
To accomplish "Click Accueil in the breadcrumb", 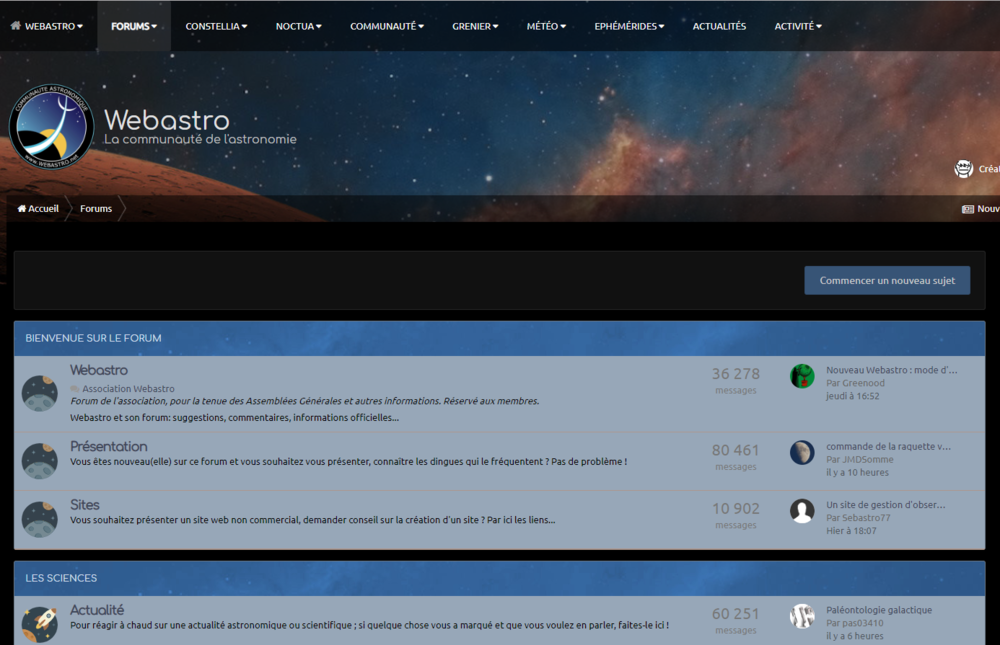I will coord(43,209).
